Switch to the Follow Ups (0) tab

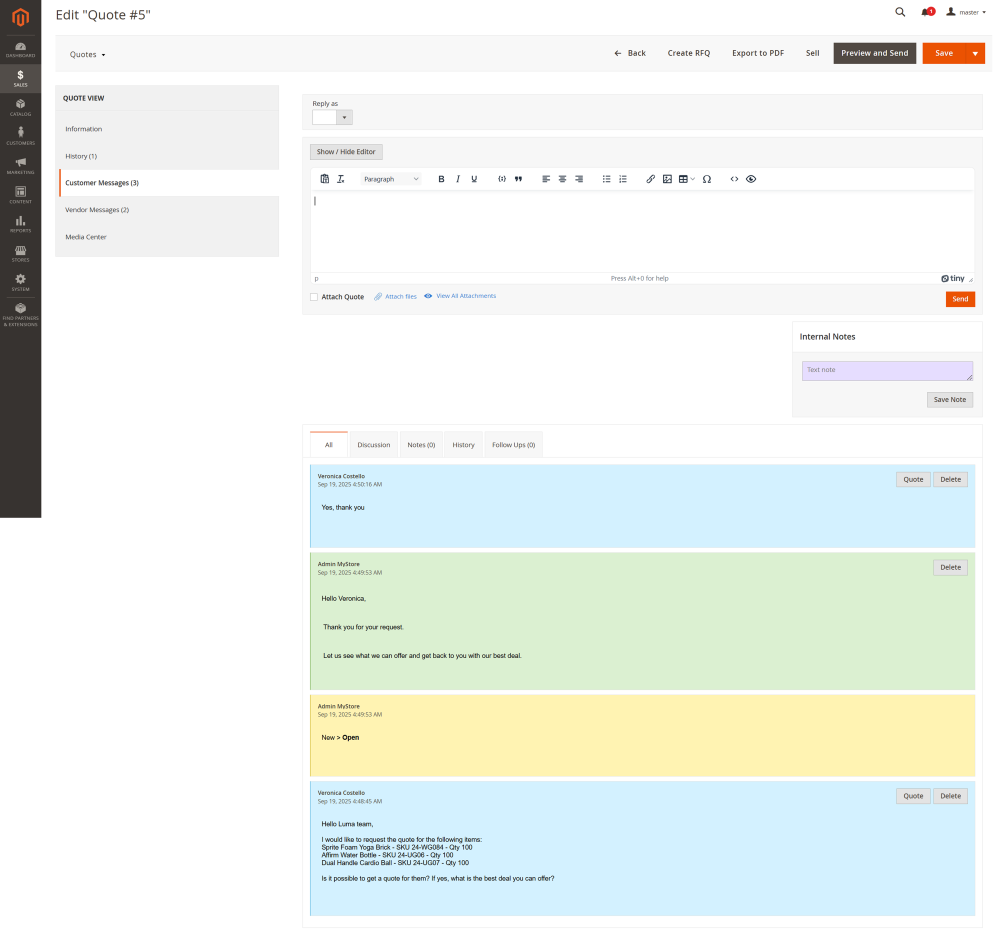point(513,445)
